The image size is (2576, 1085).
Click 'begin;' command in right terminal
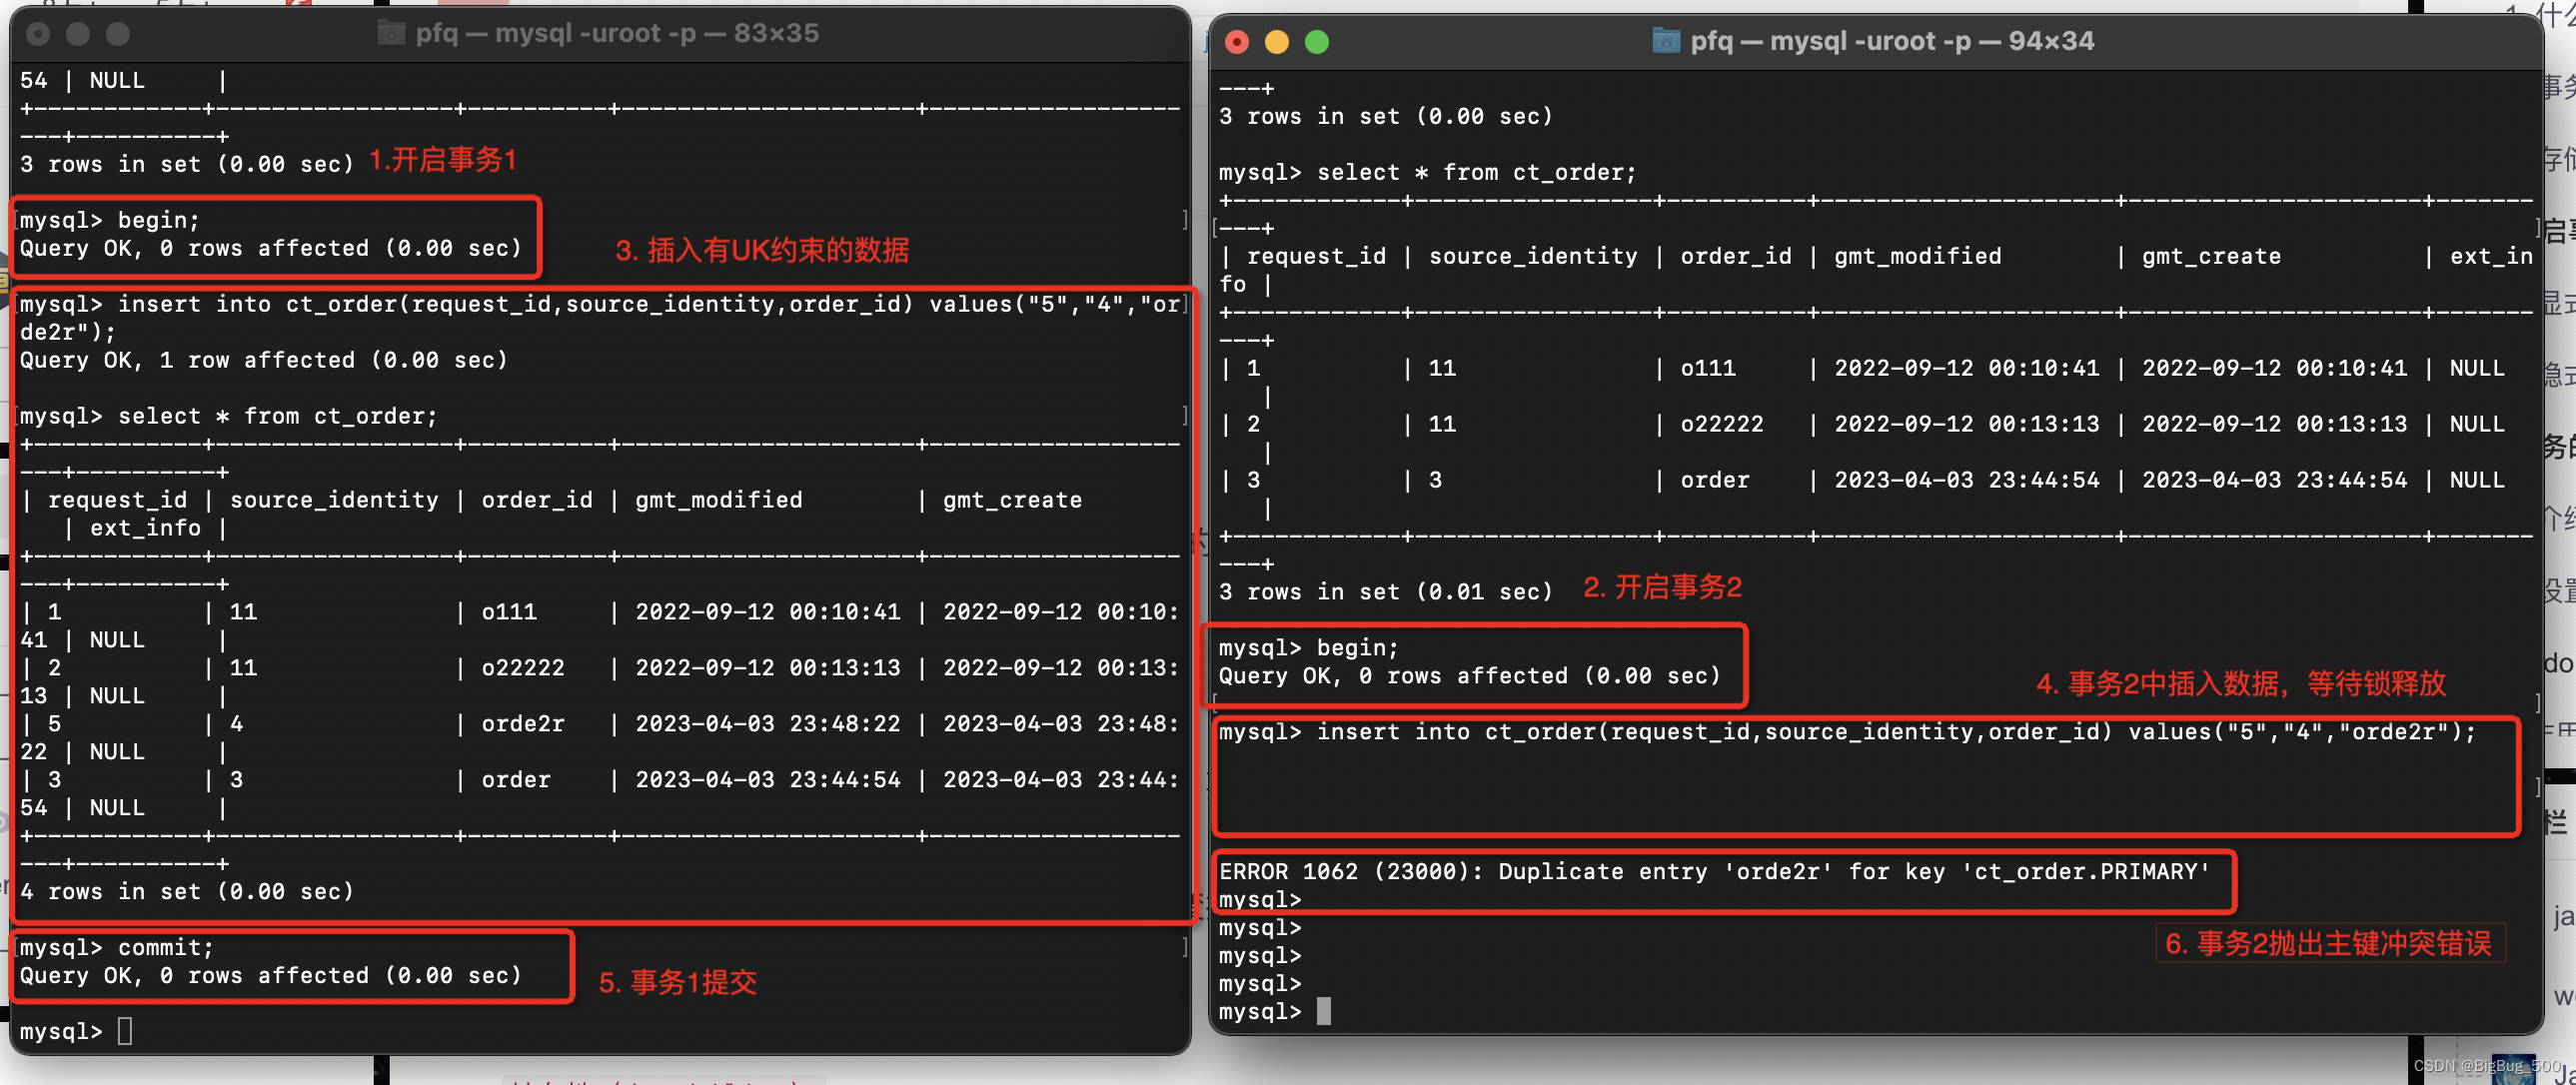click(x=1358, y=648)
